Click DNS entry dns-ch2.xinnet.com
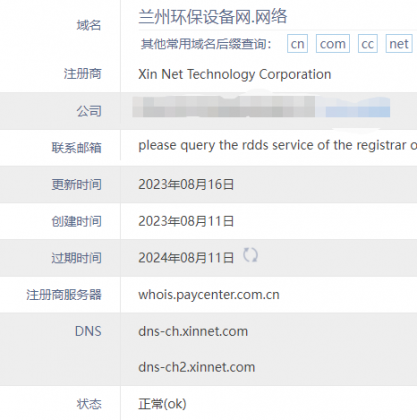Screen dimensions: 417x420 point(197,367)
